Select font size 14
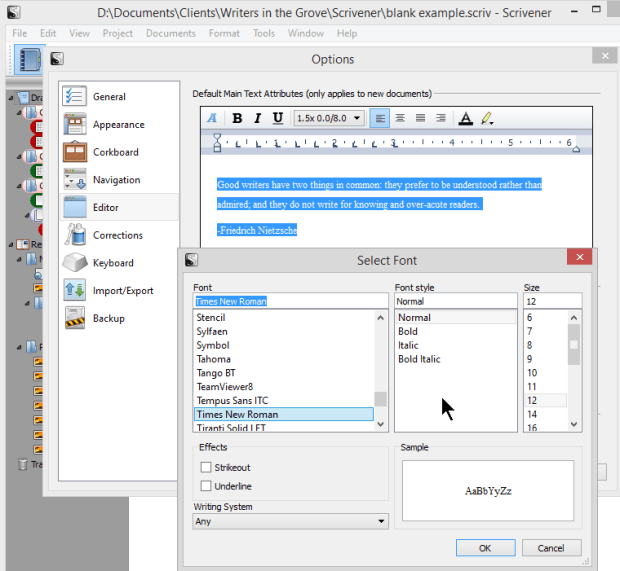This screenshot has width=620, height=571. [x=546, y=414]
